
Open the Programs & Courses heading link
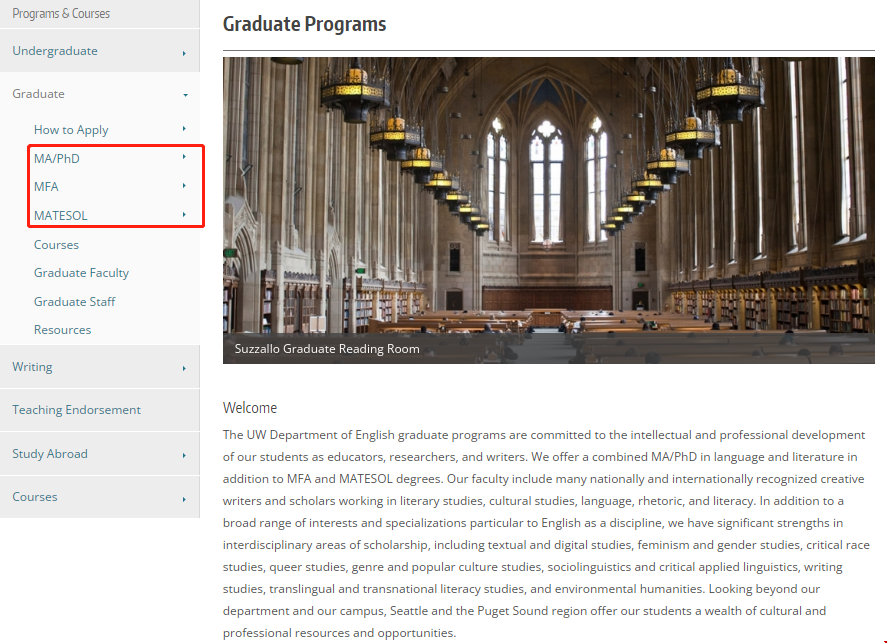(x=61, y=14)
